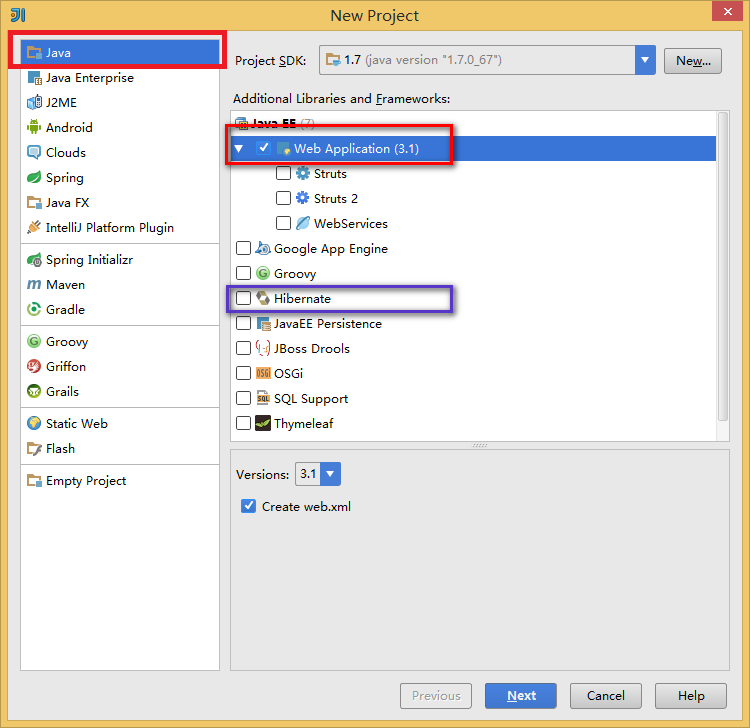Choose the Android project type label
Viewport: 750px width, 728px height.
69,127
